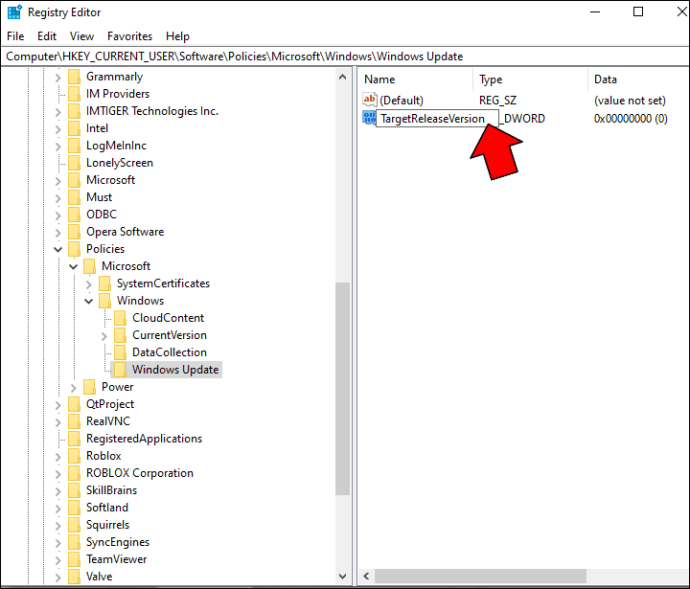Collapse the Windows key

[88, 302]
